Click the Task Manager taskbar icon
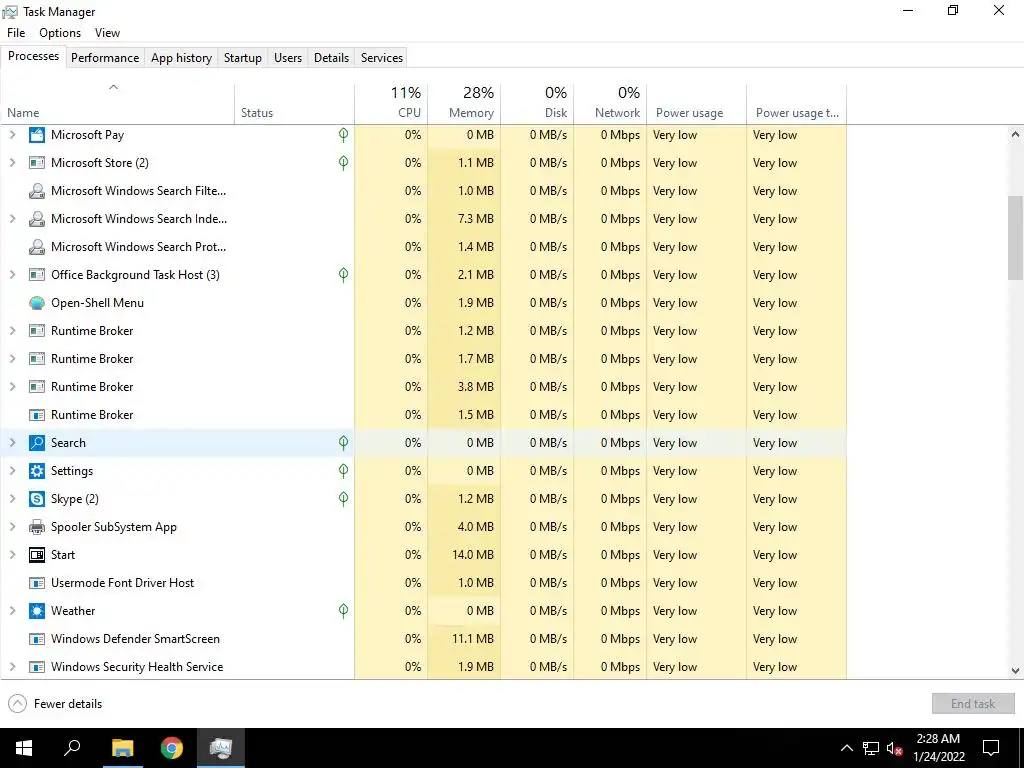 coord(221,748)
